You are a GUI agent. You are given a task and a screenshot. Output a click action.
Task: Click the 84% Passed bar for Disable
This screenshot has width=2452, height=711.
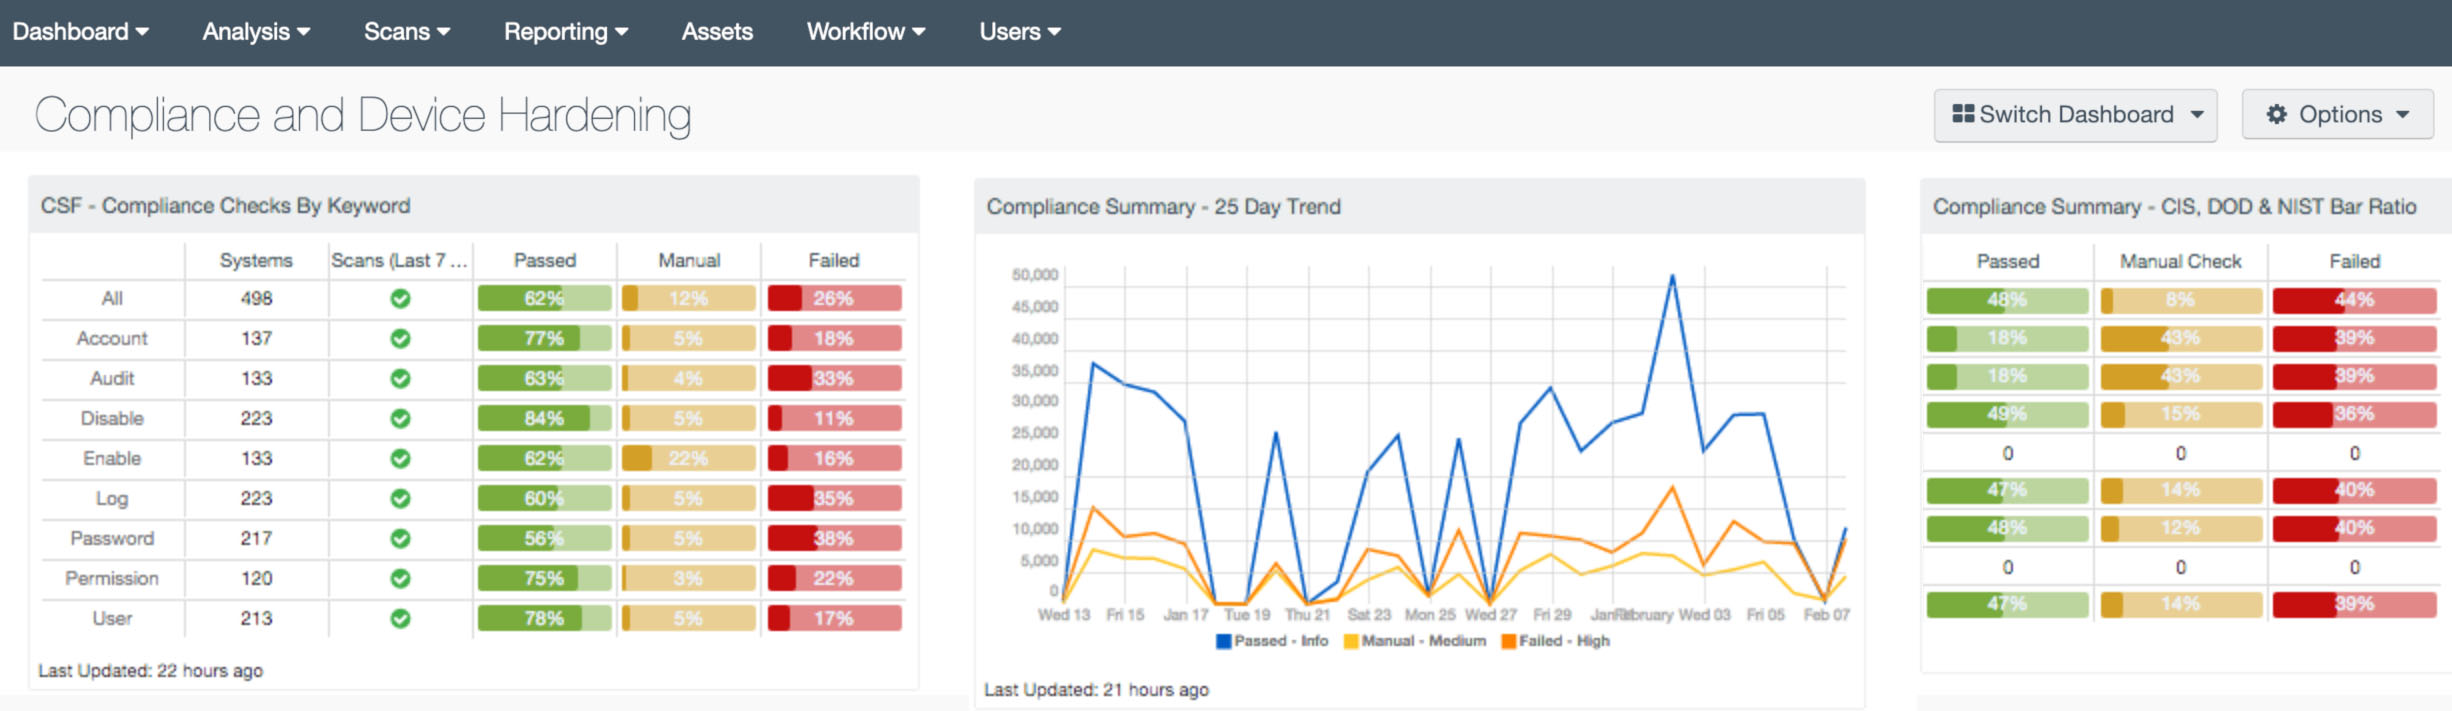[544, 418]
